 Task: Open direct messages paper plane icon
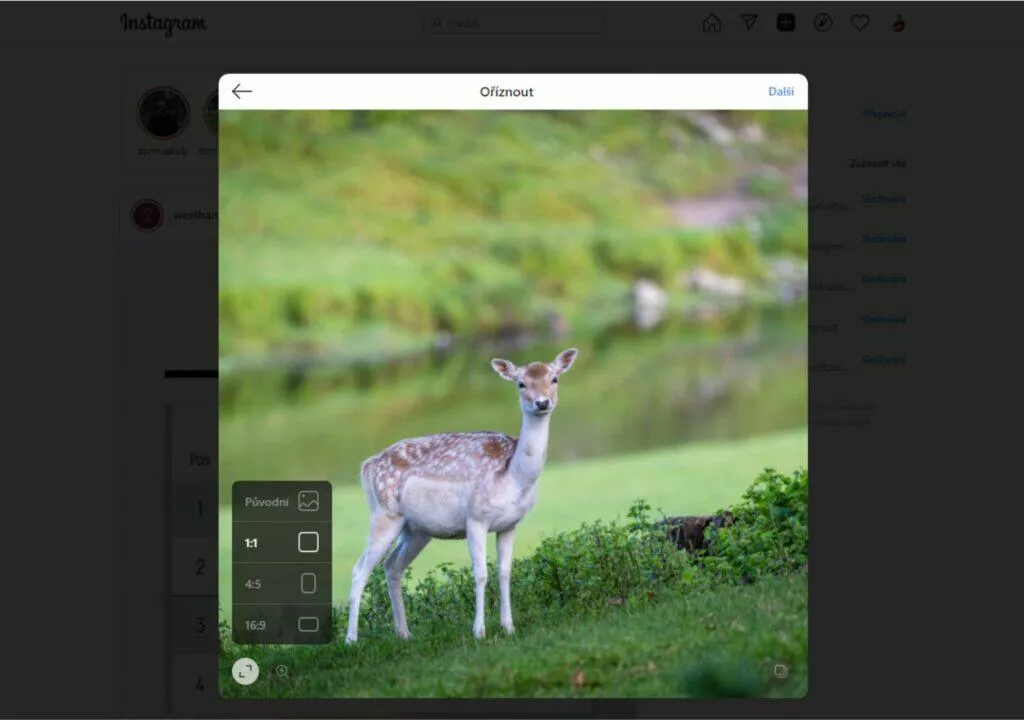749,23
